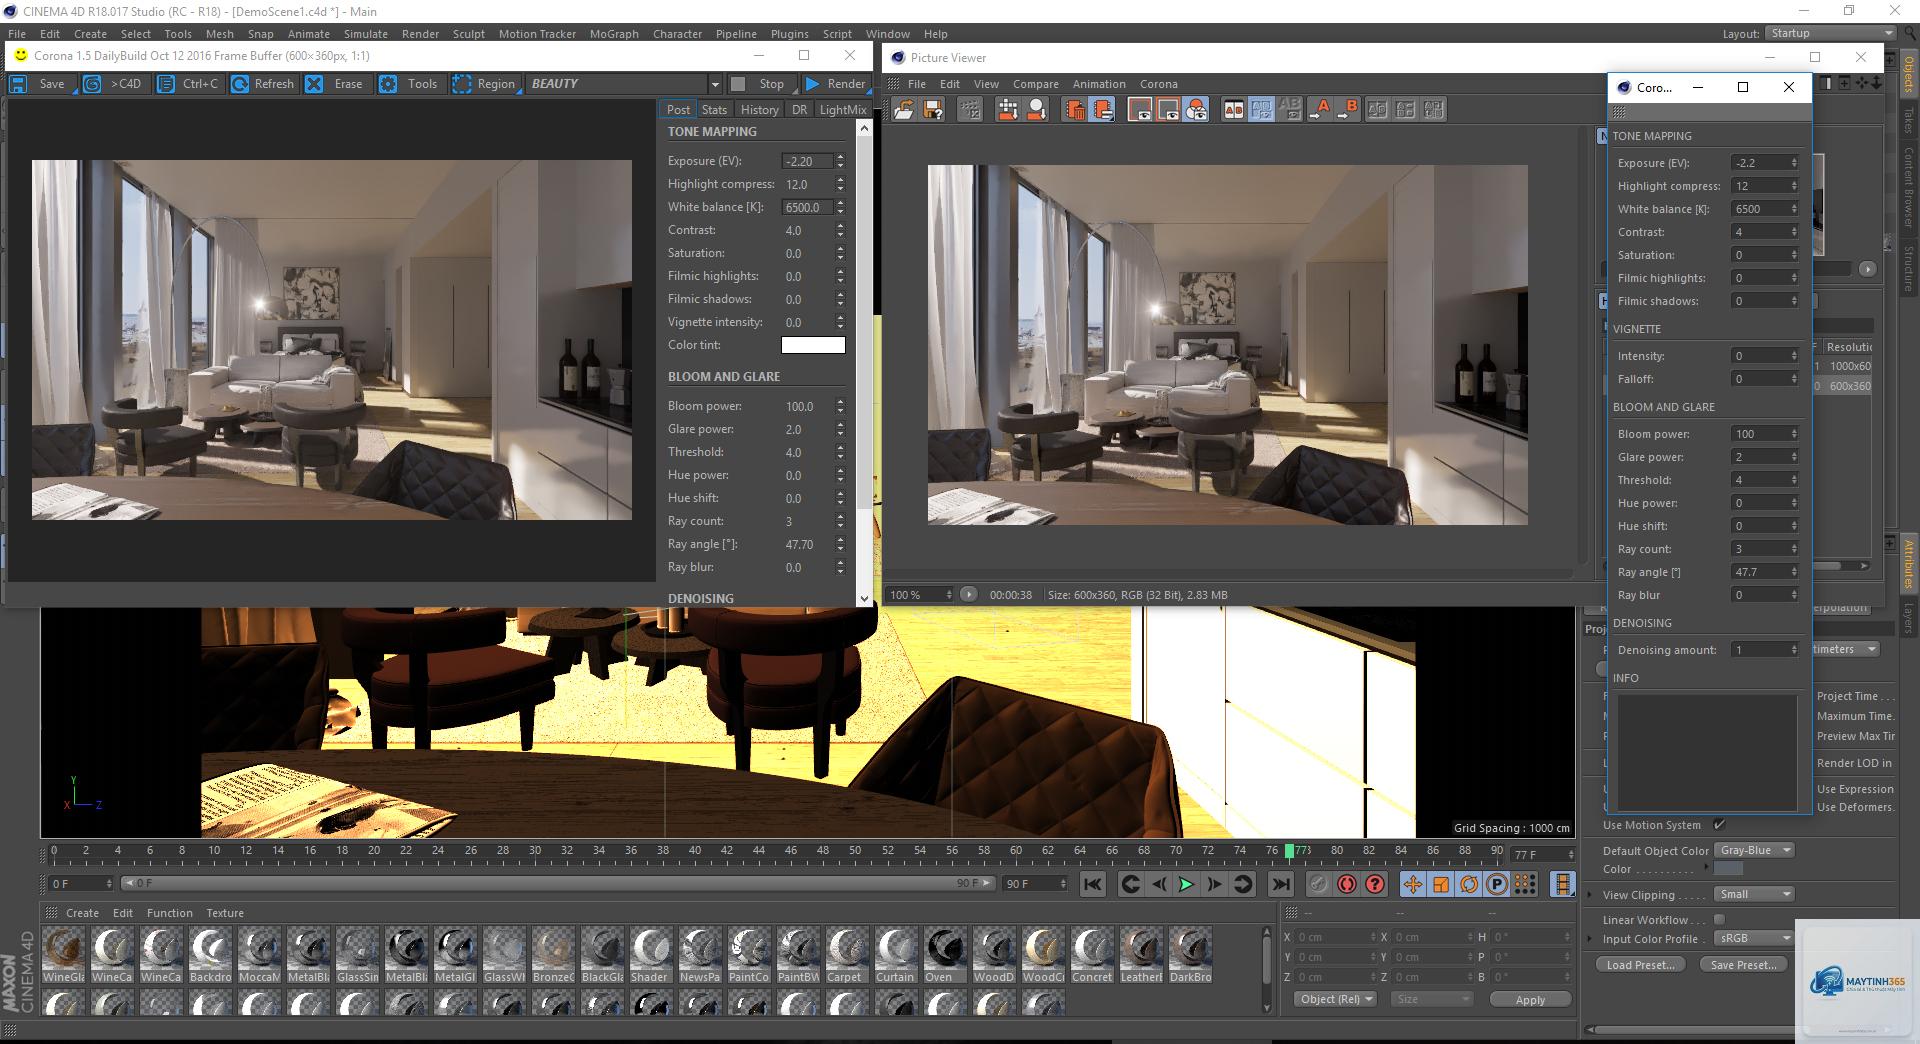
Task: Click the green timeline playhead at frame 77
Action: 1289,851
